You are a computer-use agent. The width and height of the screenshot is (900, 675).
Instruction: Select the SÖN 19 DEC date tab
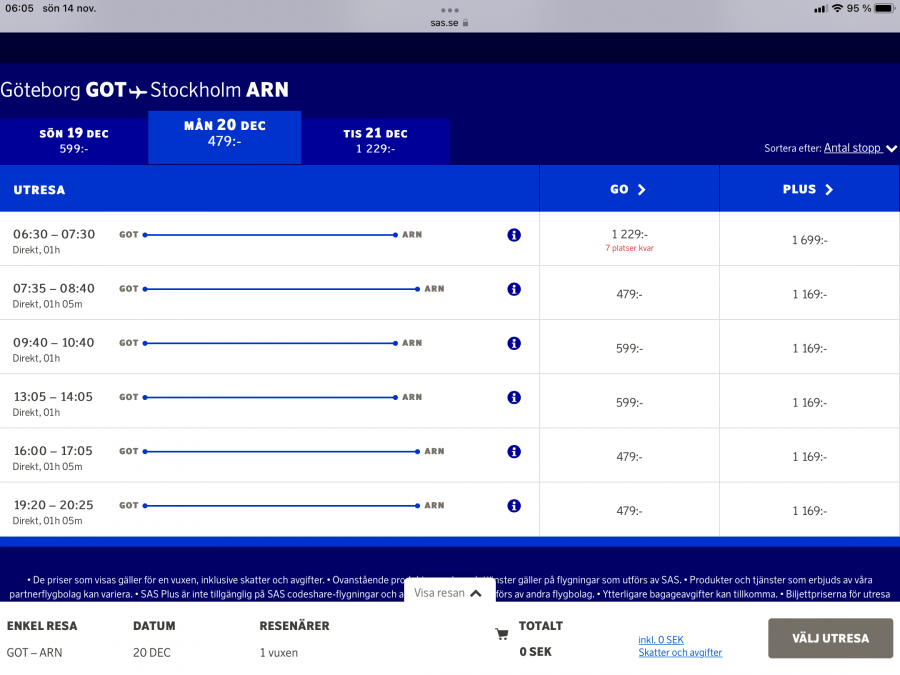(74, 141)
